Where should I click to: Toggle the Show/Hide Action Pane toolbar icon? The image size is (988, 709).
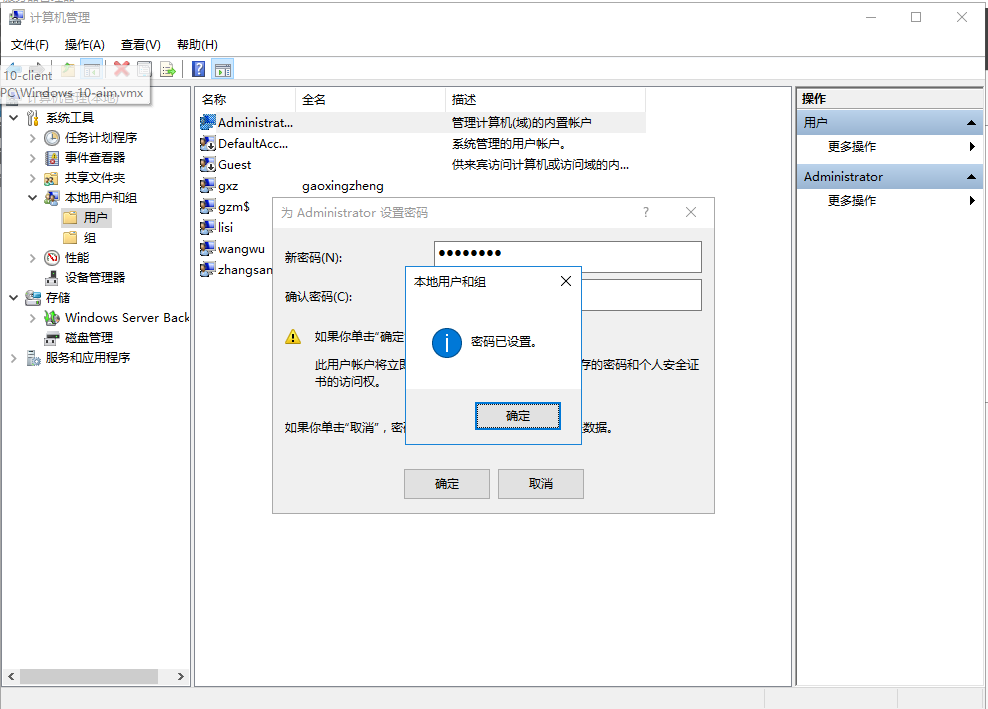[222, 69]
